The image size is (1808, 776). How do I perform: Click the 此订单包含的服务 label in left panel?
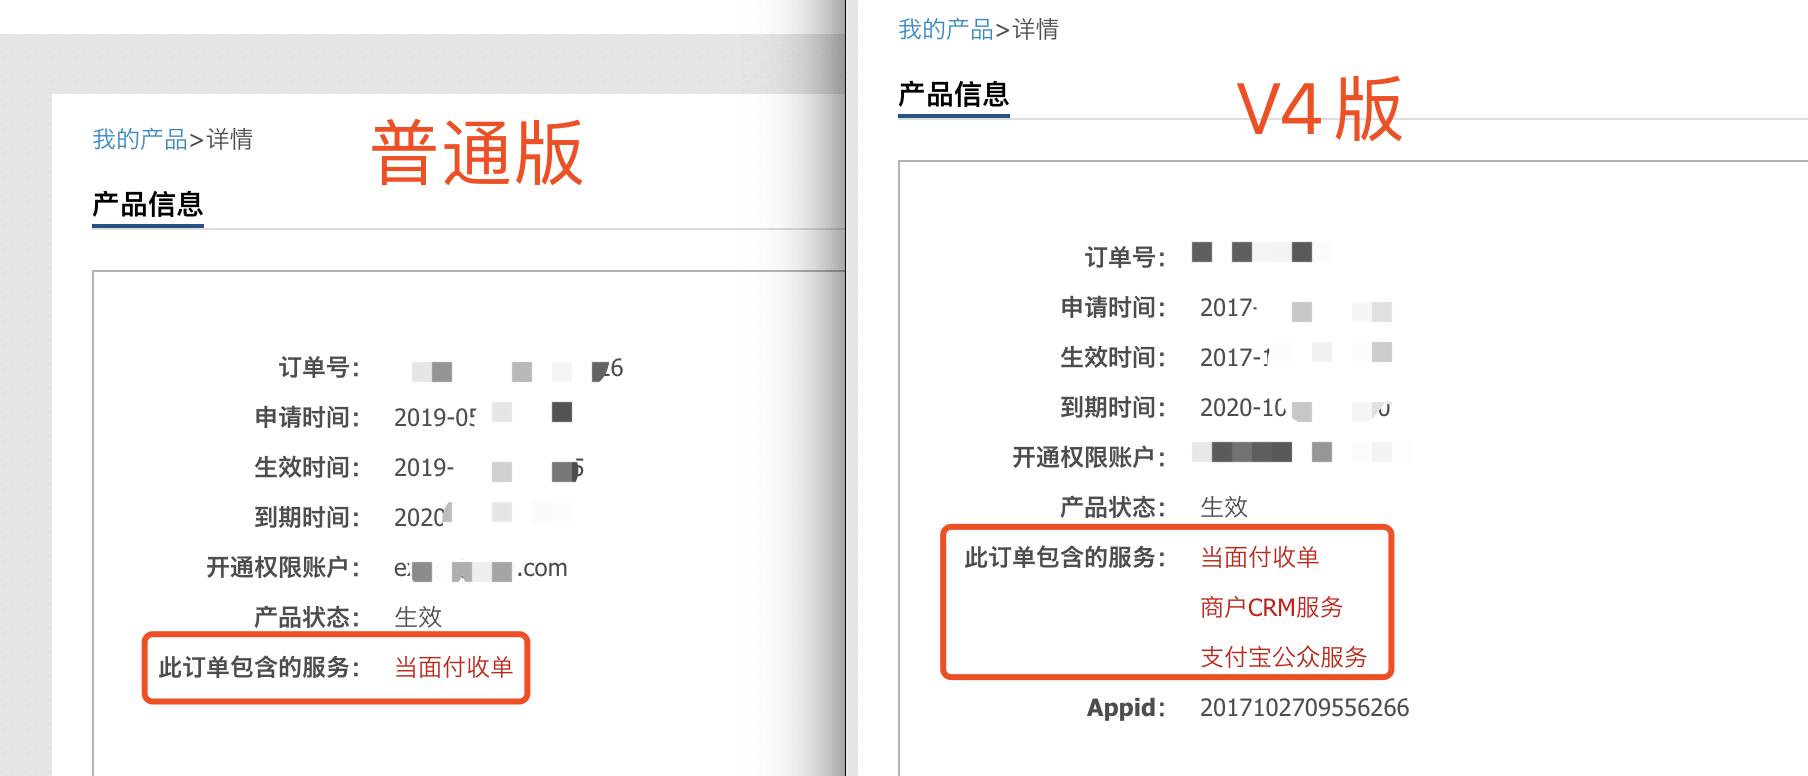coord(259,667)
